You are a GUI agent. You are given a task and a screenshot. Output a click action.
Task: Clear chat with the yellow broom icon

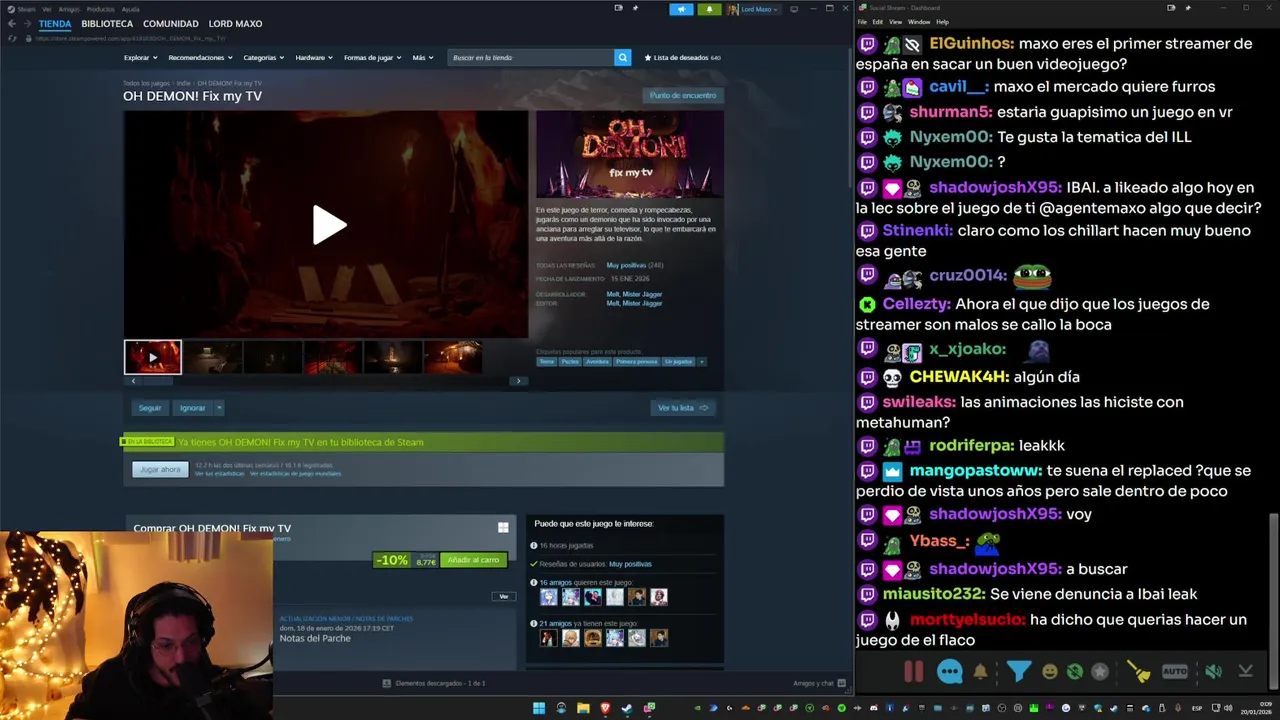(x=1138, y=672)
